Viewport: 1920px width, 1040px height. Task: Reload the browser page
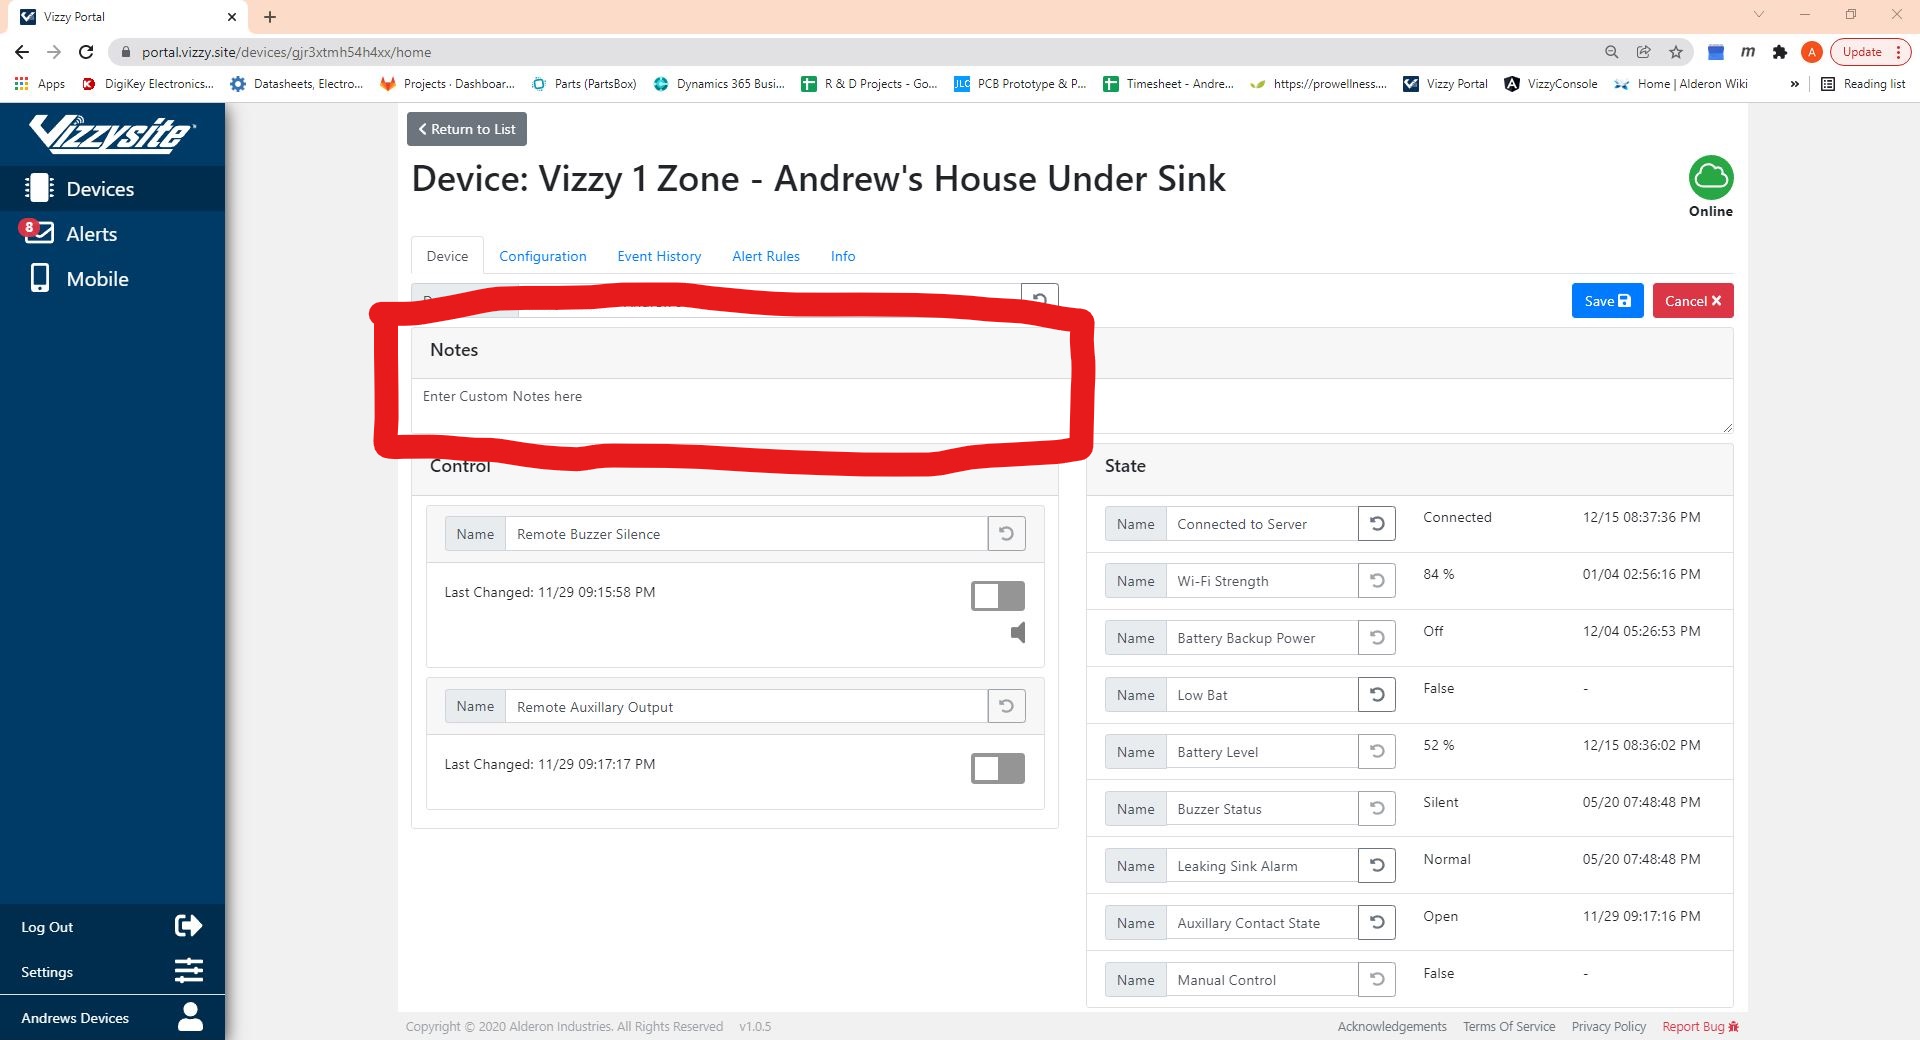(x=86, y=52)
